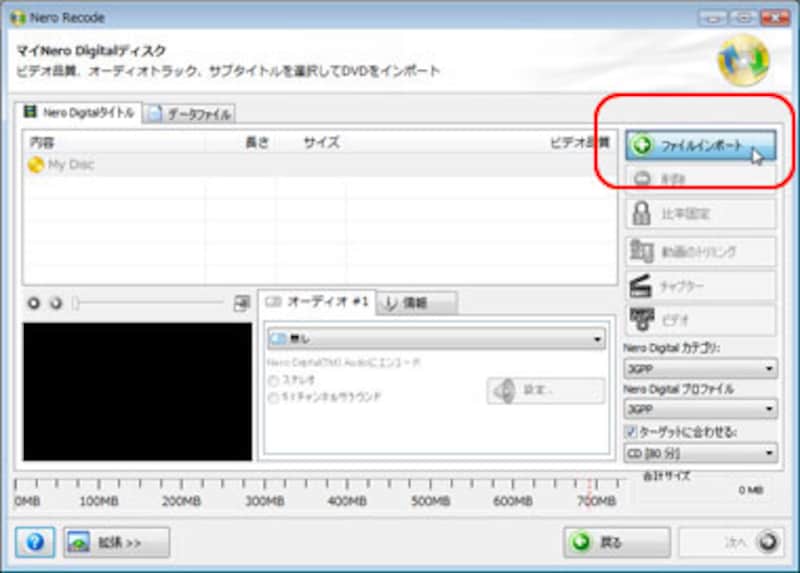
Task: Switch to the データファイル tab
Action: click(x=190, y=114)
